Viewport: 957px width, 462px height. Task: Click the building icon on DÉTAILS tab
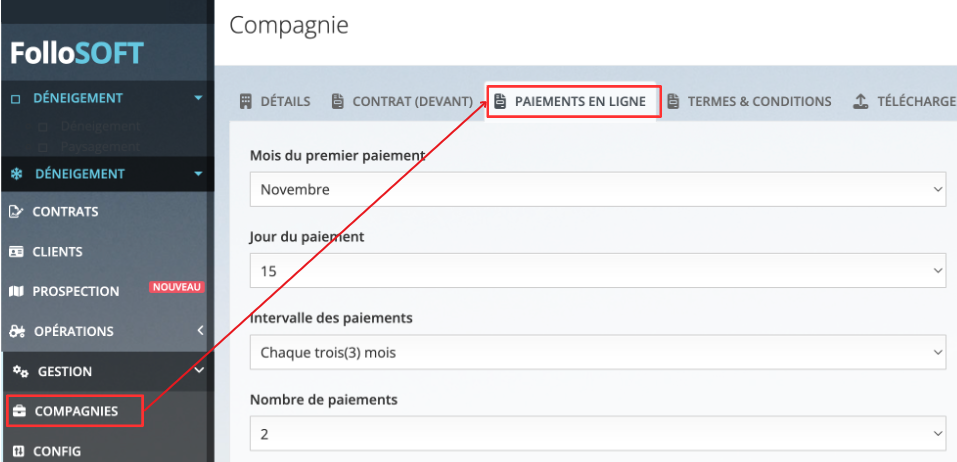pos(245,101)
